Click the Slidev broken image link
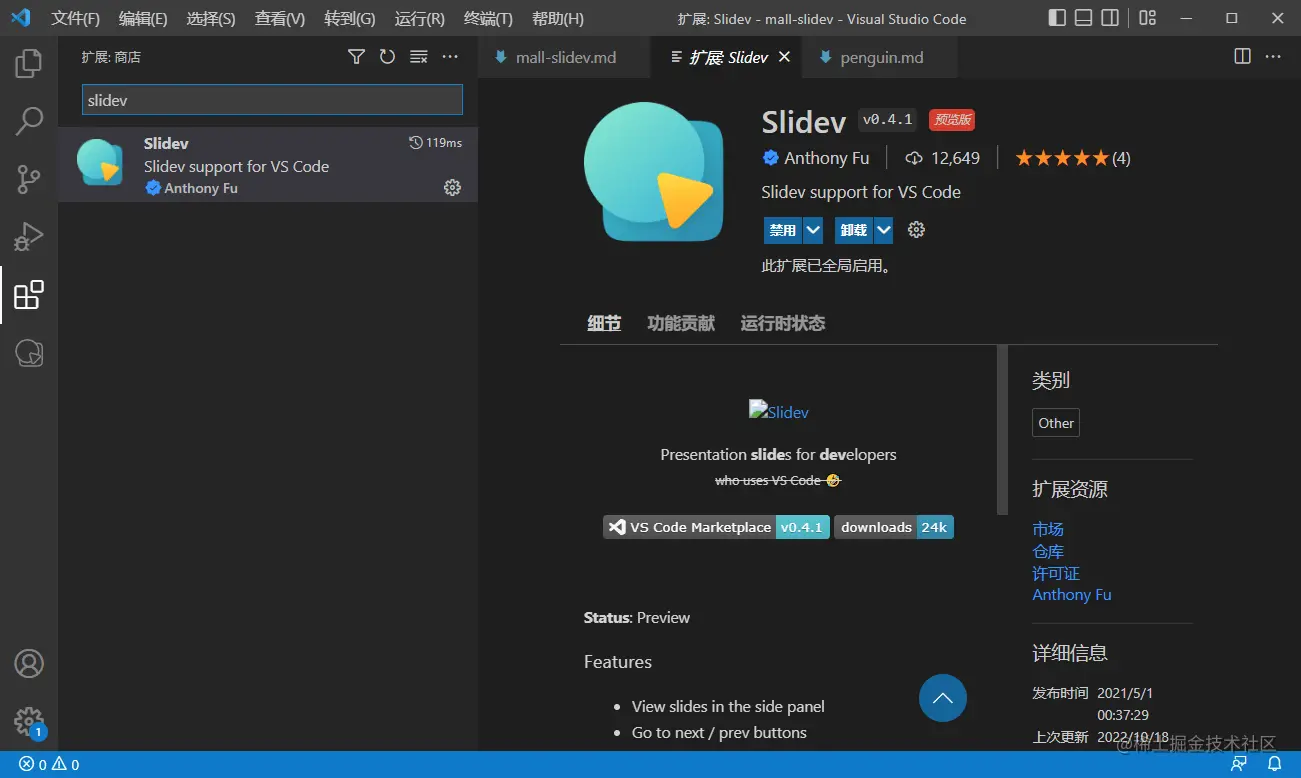 tap(779, 411)
